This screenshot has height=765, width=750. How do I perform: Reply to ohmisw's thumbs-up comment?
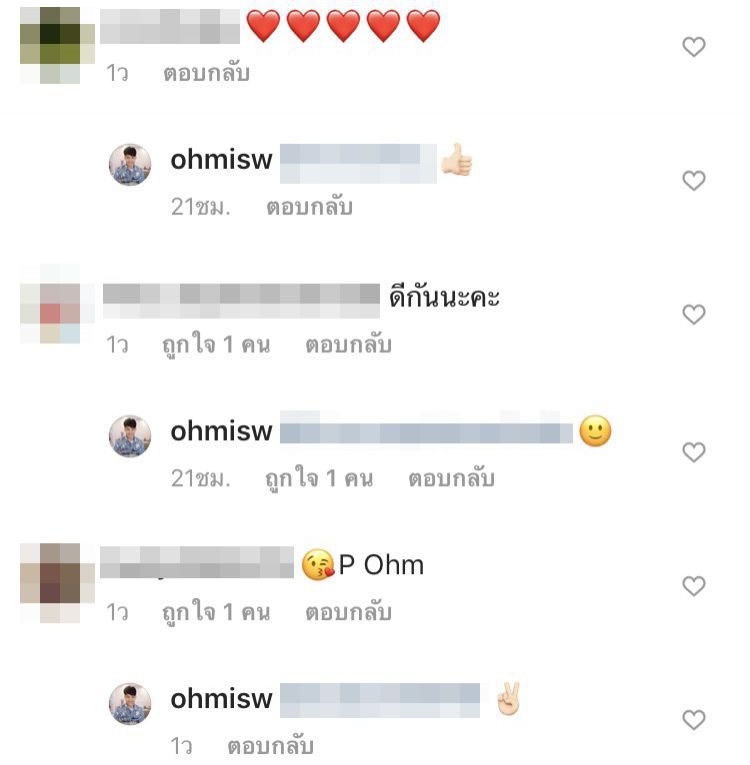[309, 207]
